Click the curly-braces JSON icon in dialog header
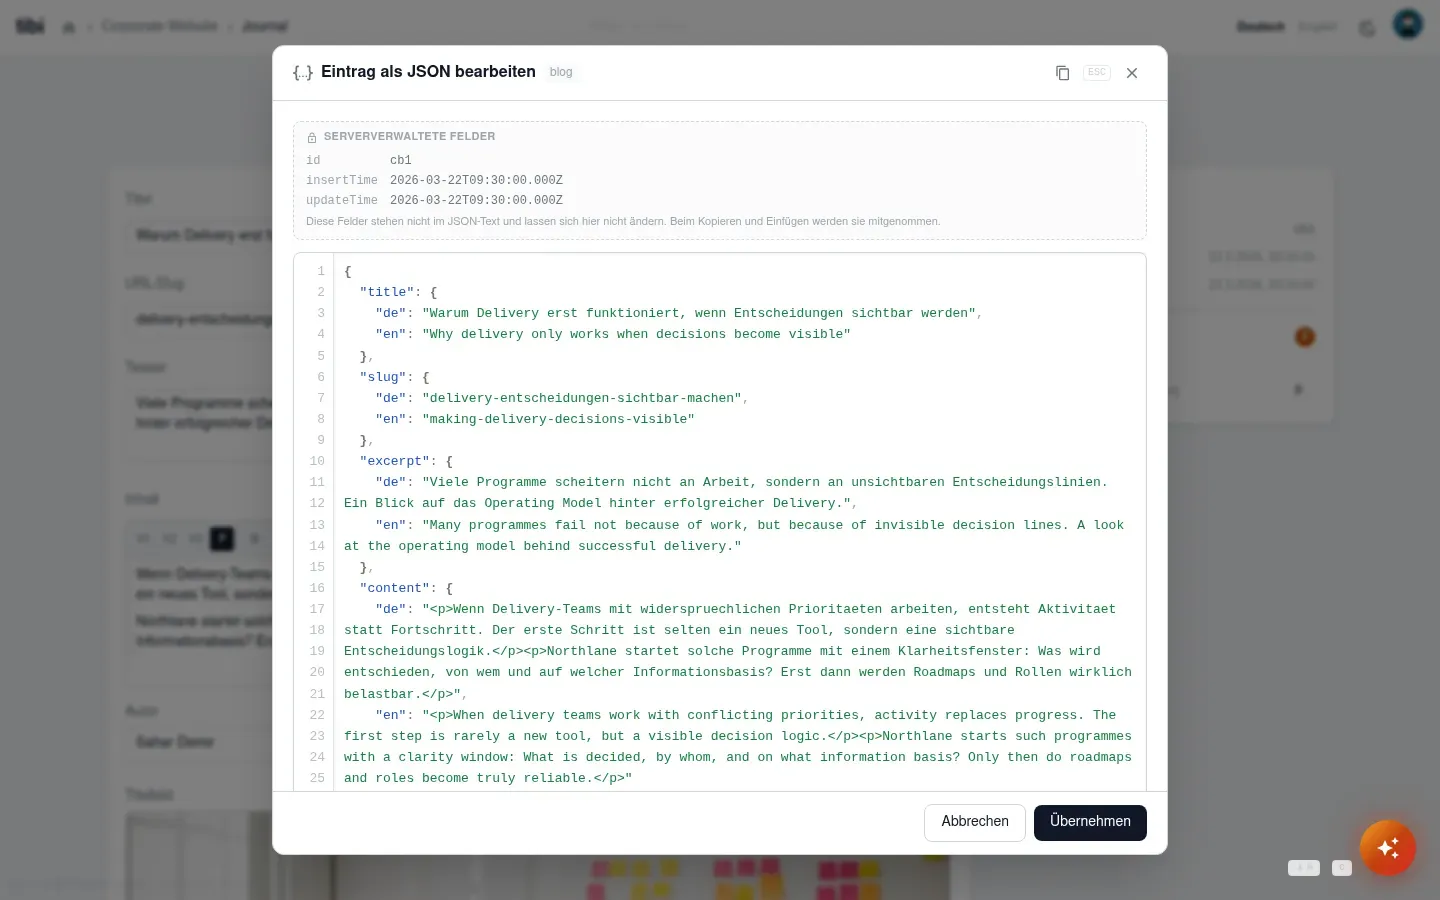This screenshot has width=1440, height=900. click(x=302, y=73)
